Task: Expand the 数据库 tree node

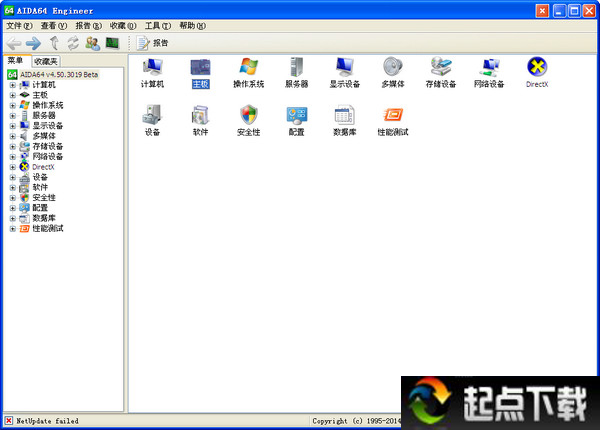Action: [13, 218]
